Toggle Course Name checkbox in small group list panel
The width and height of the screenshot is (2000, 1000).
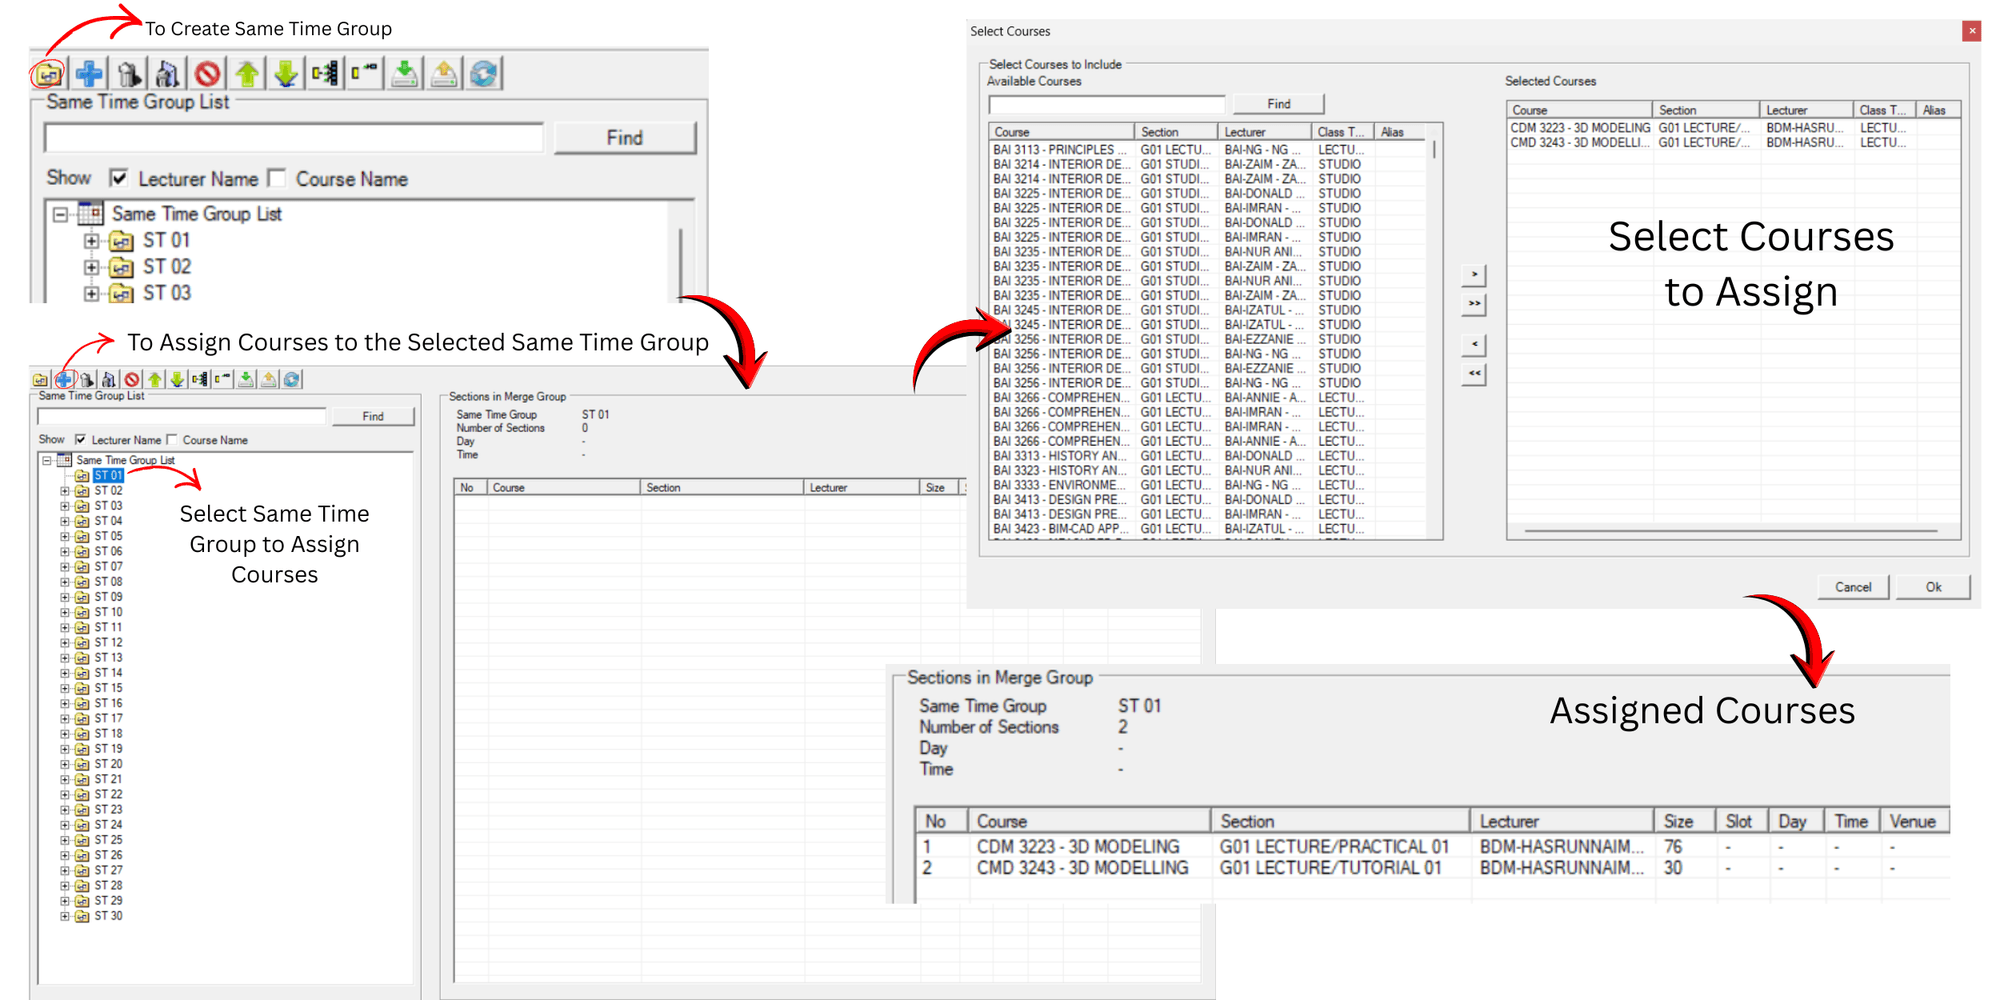172,440
